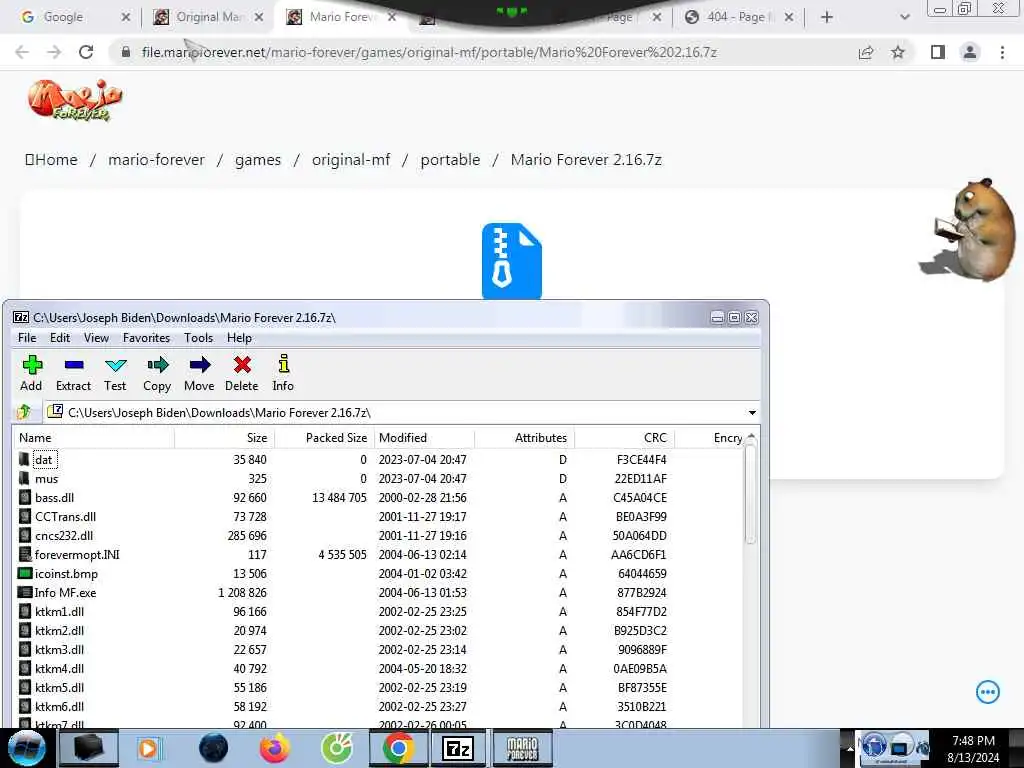This screenshot has height=768, width=1024.
Task: Go up one folder level in 7-Zip
Action: [x=24, y=412]
